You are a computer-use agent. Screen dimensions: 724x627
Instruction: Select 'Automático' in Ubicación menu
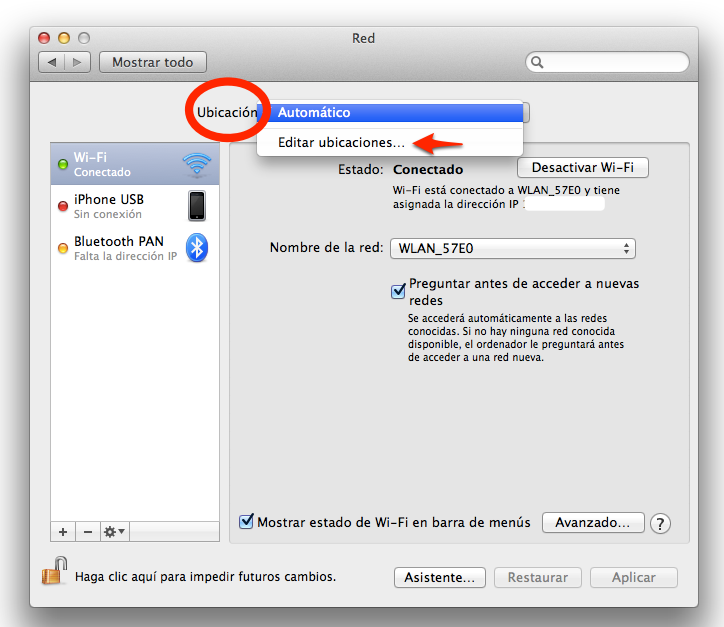click(390, 113)
